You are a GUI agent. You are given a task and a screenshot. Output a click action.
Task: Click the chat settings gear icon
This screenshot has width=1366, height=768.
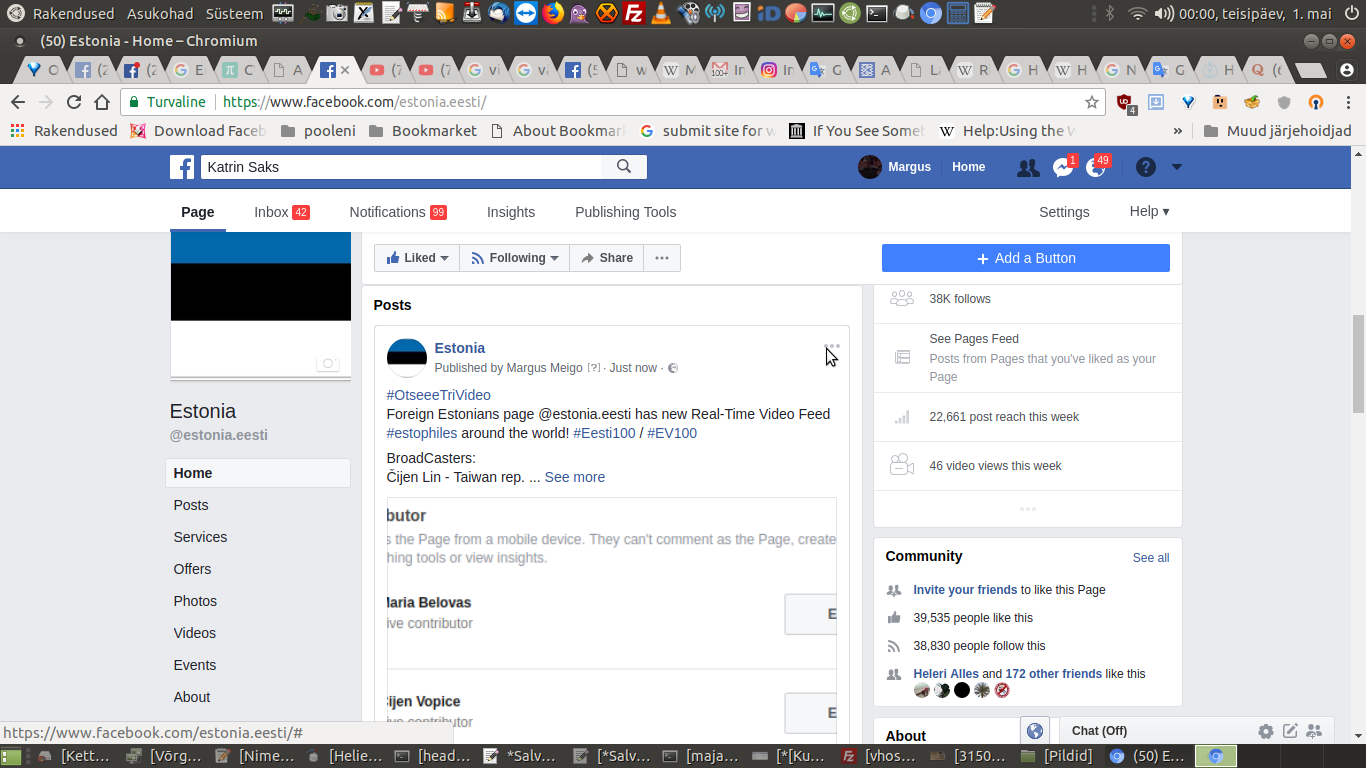1266,731
